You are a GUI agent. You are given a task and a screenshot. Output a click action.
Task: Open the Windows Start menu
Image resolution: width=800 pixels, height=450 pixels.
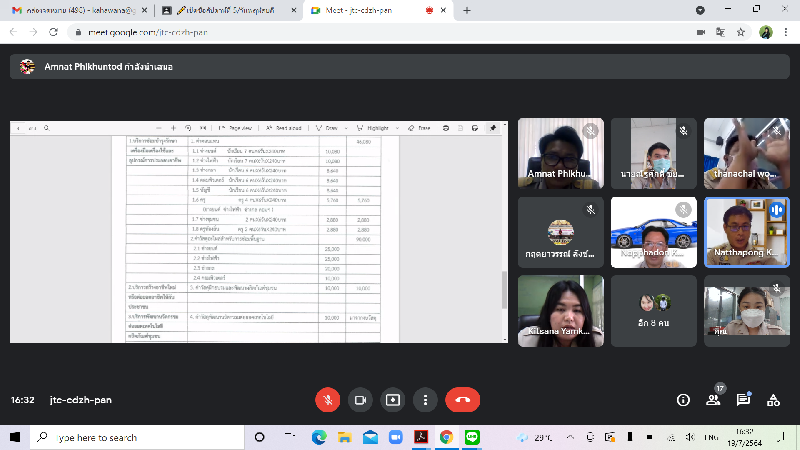pyautogui.click(x=14, y=437)
